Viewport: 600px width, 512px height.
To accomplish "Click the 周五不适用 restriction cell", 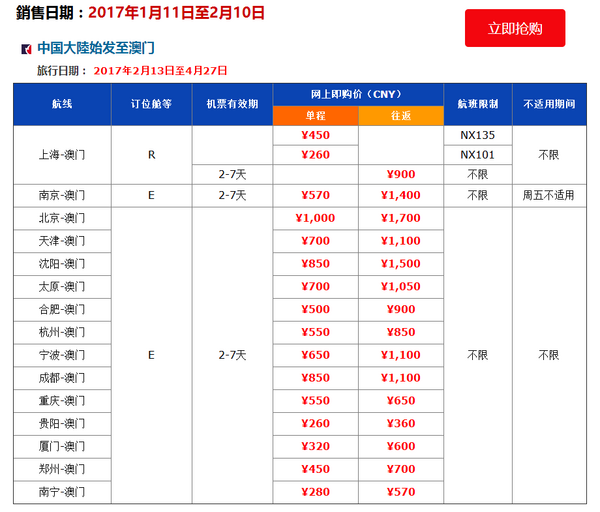I will point(548,196).
